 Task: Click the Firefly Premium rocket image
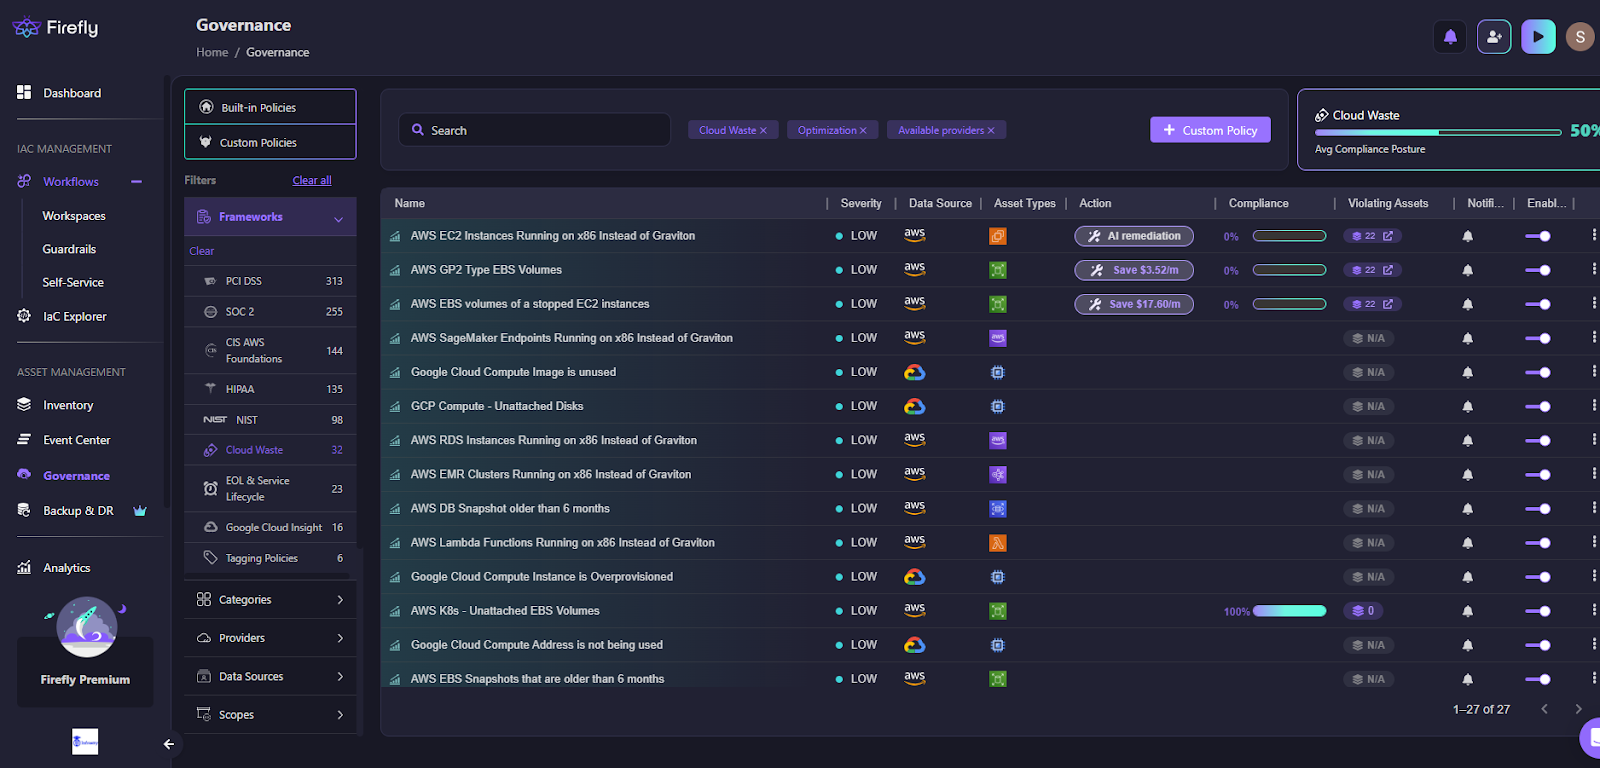coord(87,627)
